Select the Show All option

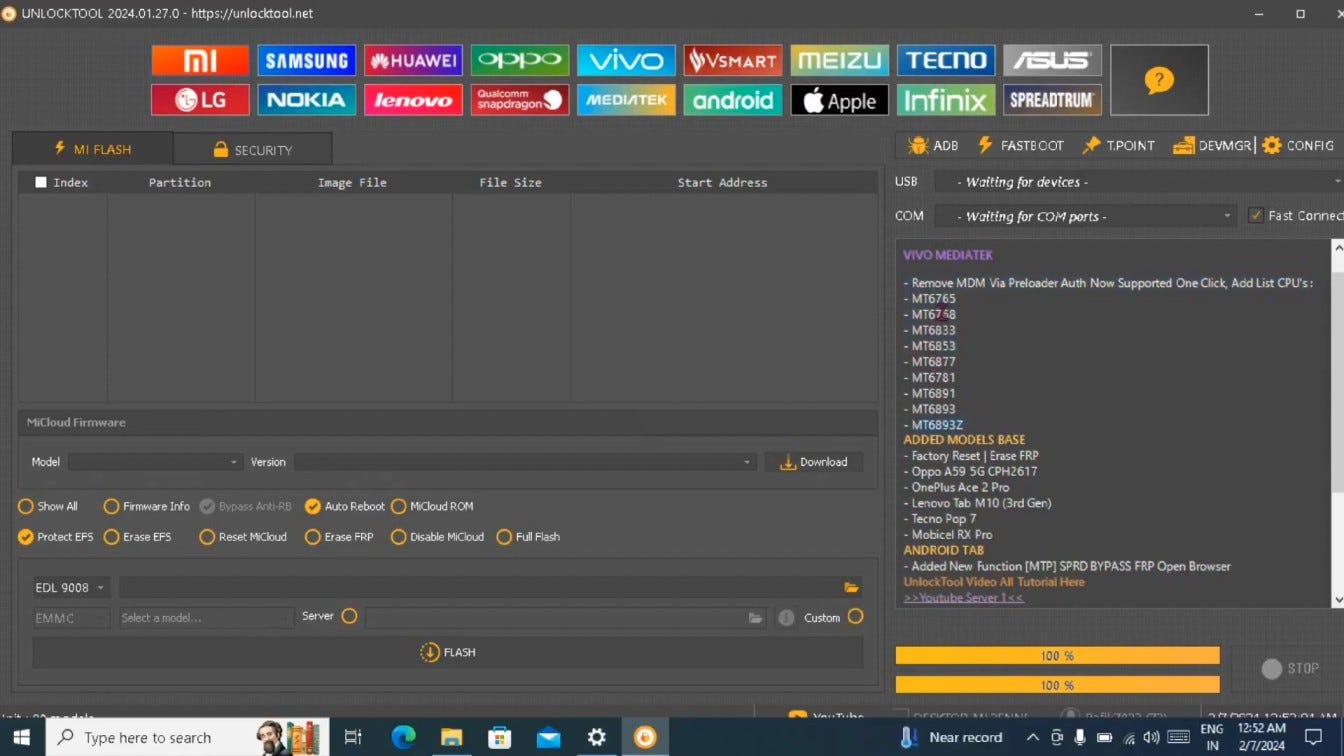(x=48, y=506)
